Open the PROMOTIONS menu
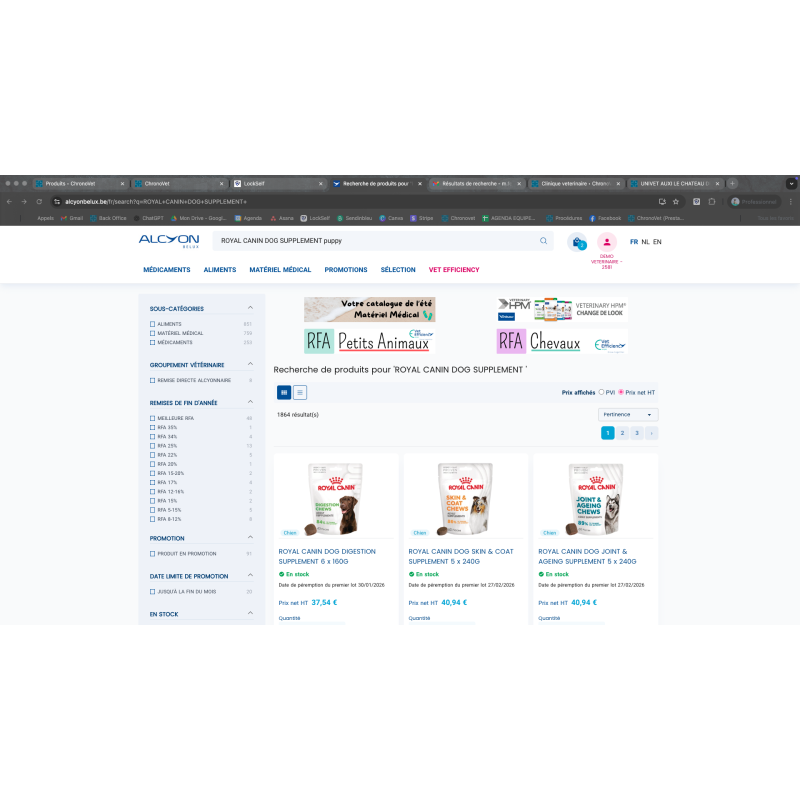The image size is (800, 800). point(346,269)
